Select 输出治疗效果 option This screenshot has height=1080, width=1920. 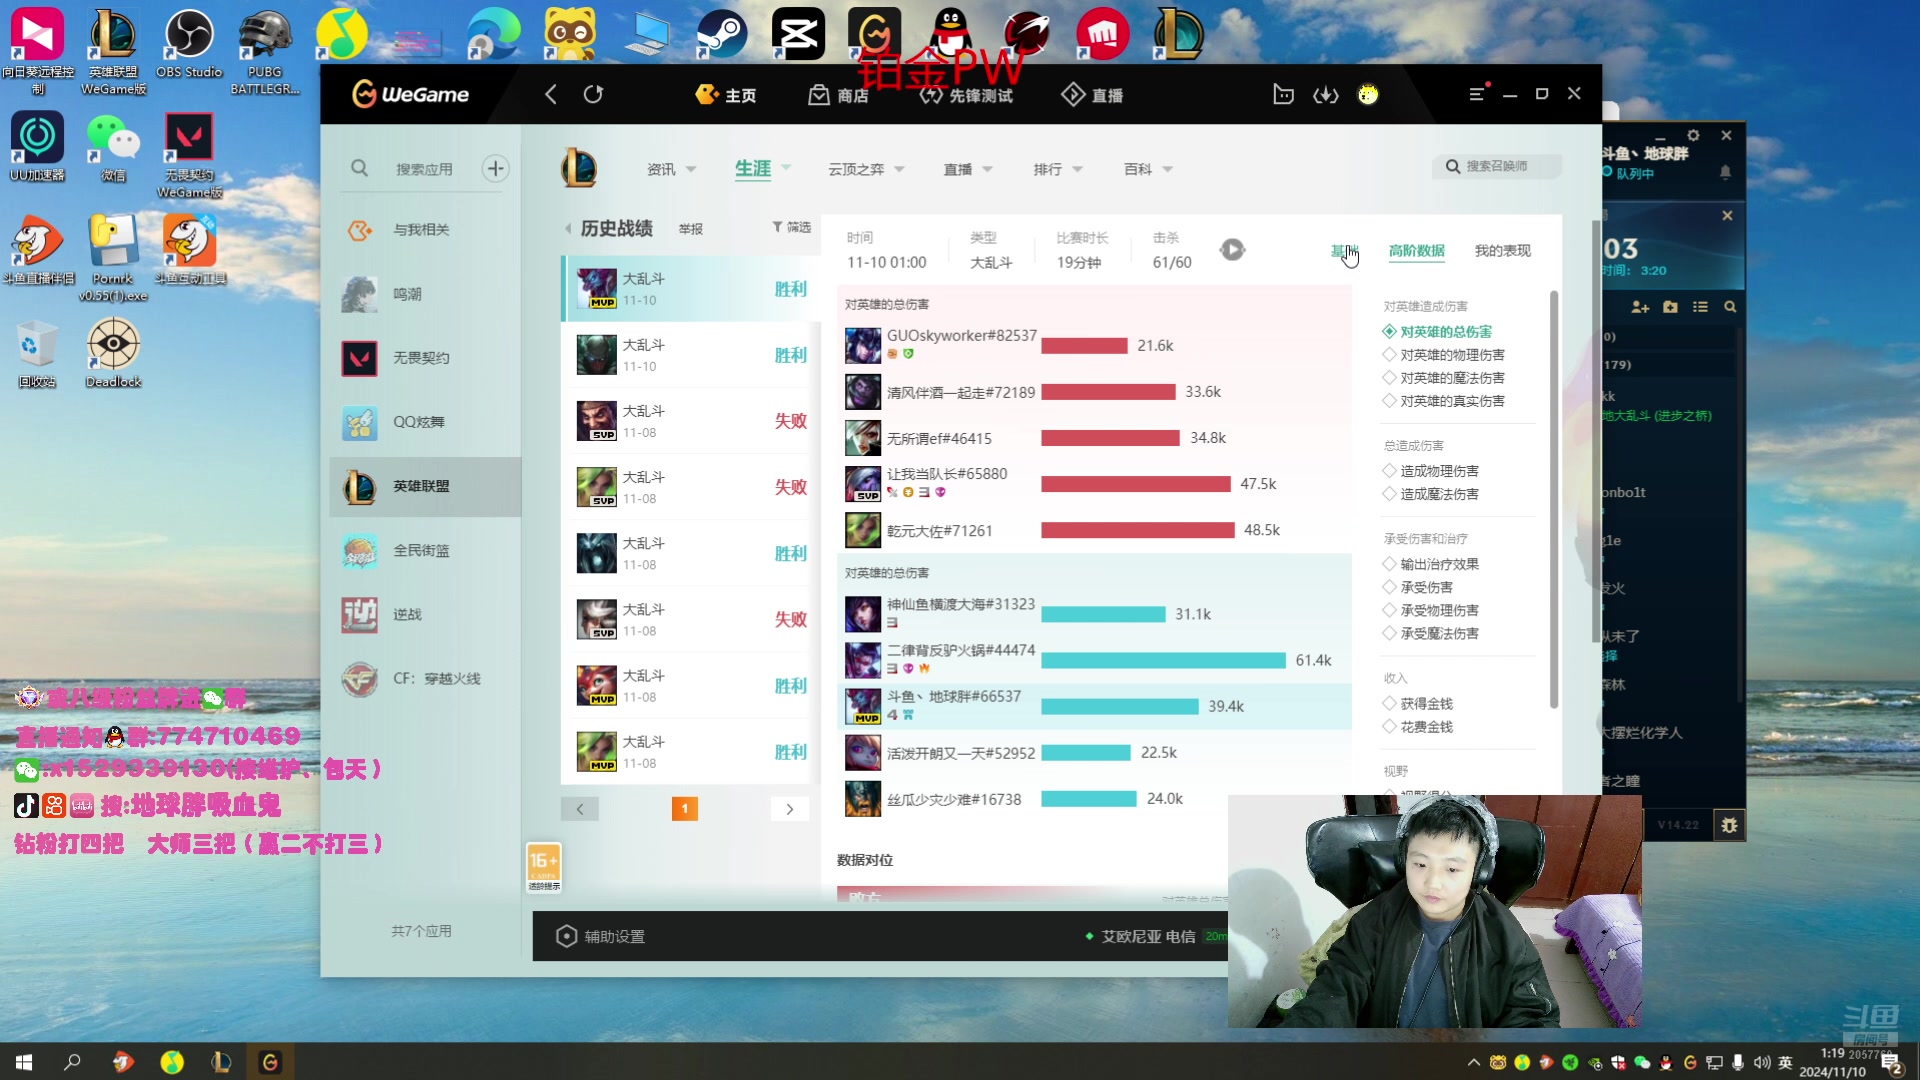pyautogui.click(x=1431, y=564)
